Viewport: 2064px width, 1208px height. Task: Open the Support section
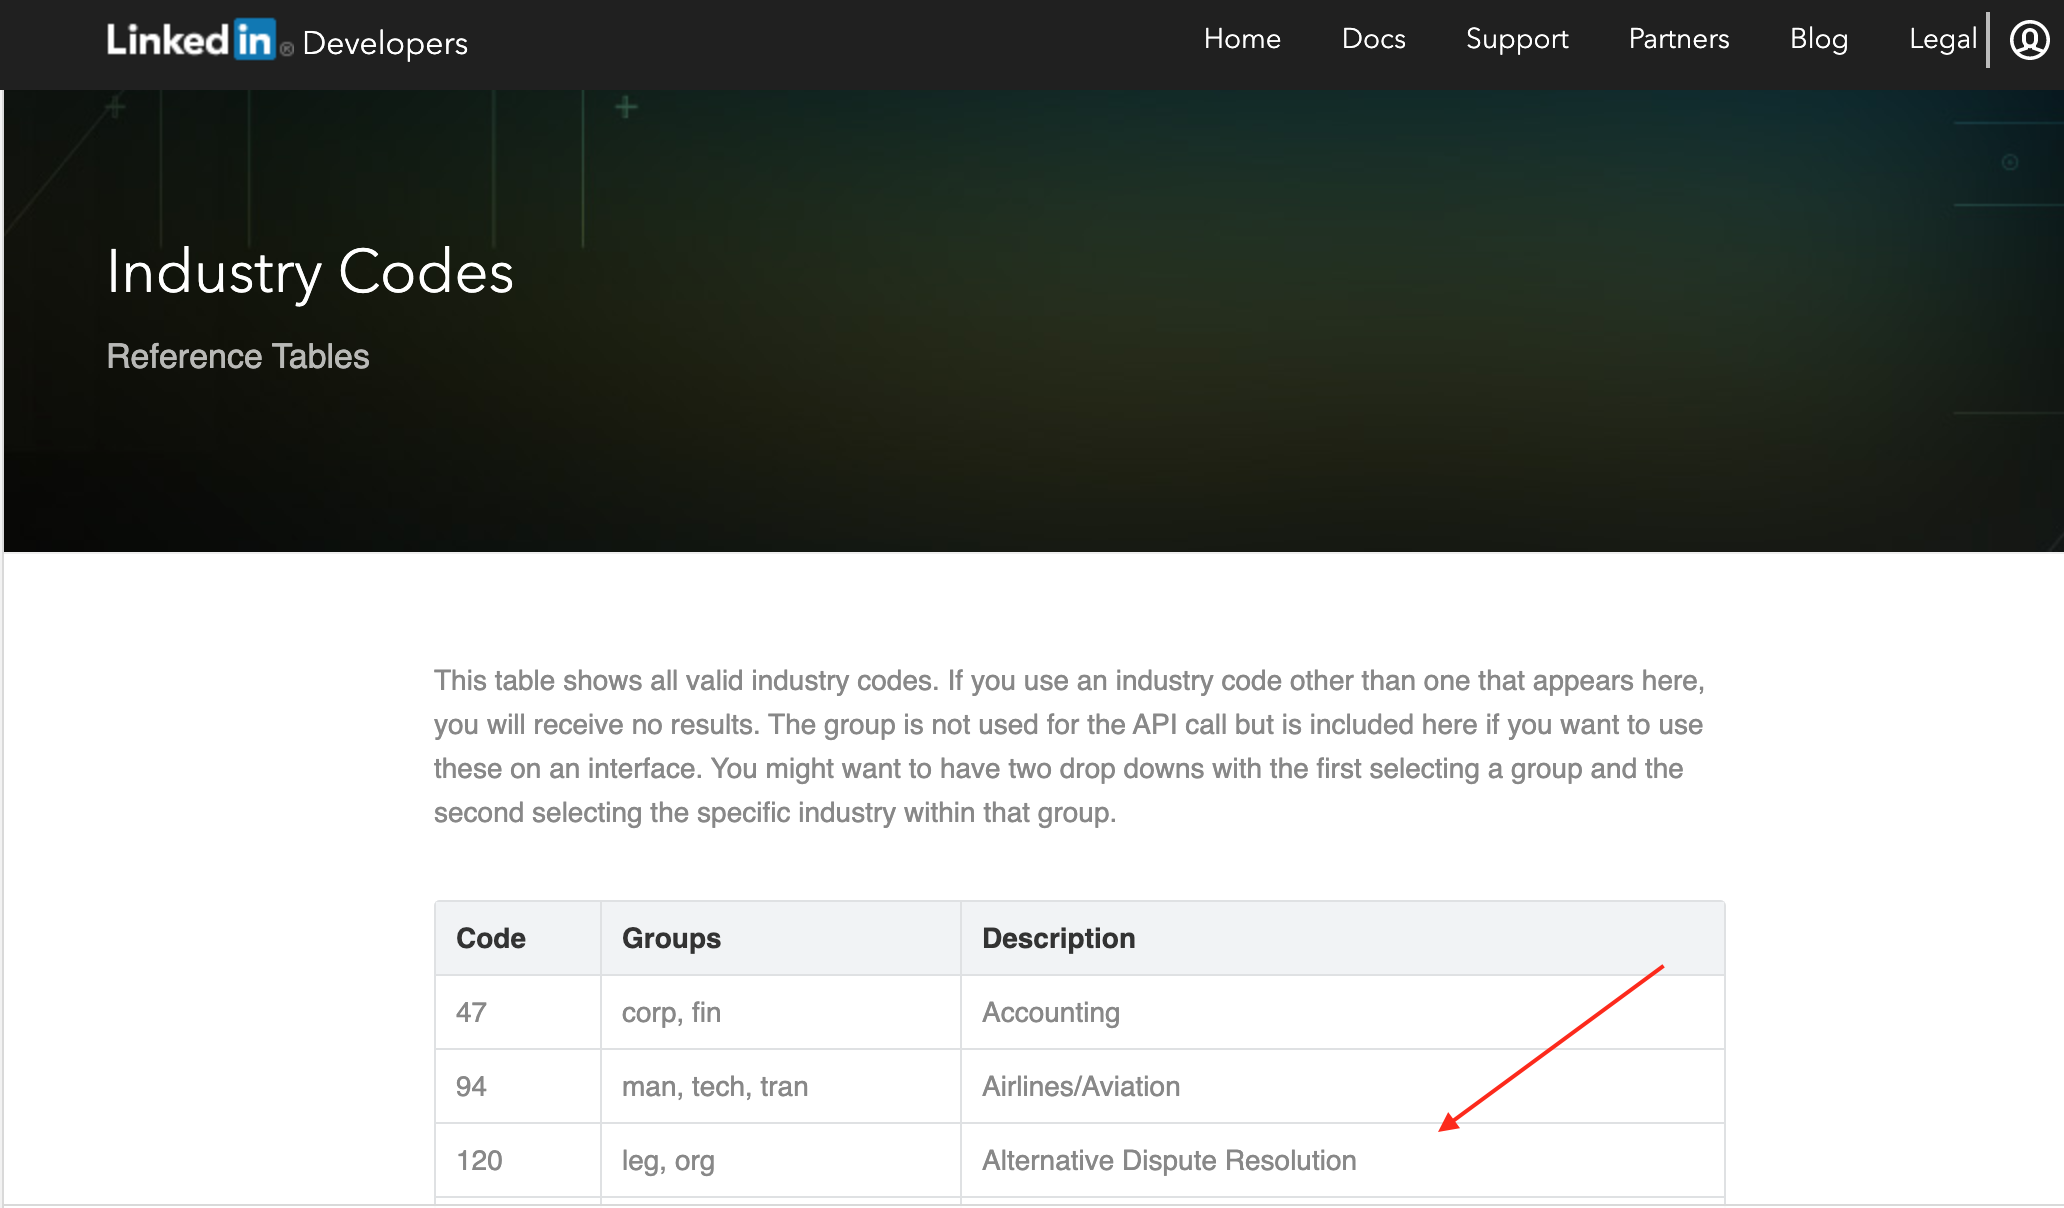[1517, 39]
